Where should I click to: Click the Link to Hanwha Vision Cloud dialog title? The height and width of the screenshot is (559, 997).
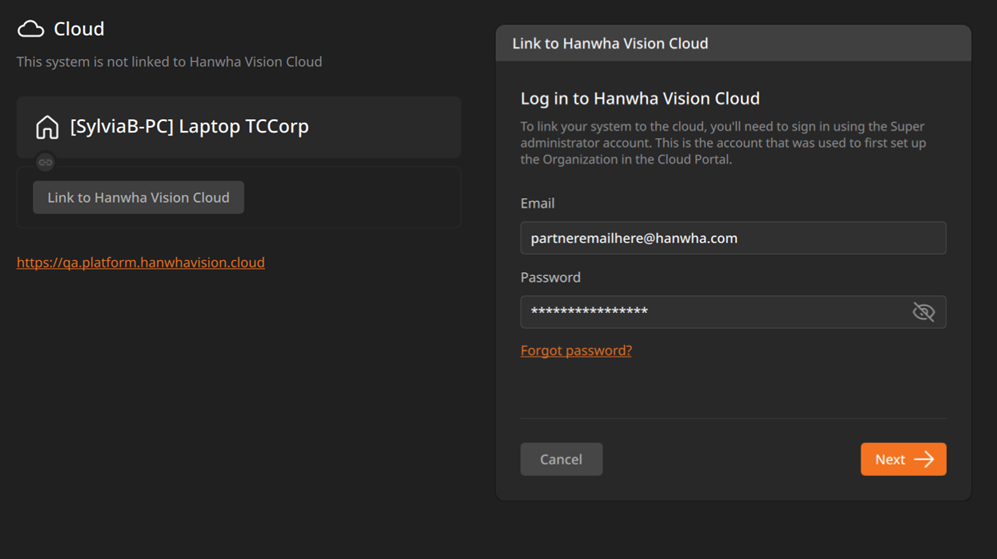coord(610,43)
